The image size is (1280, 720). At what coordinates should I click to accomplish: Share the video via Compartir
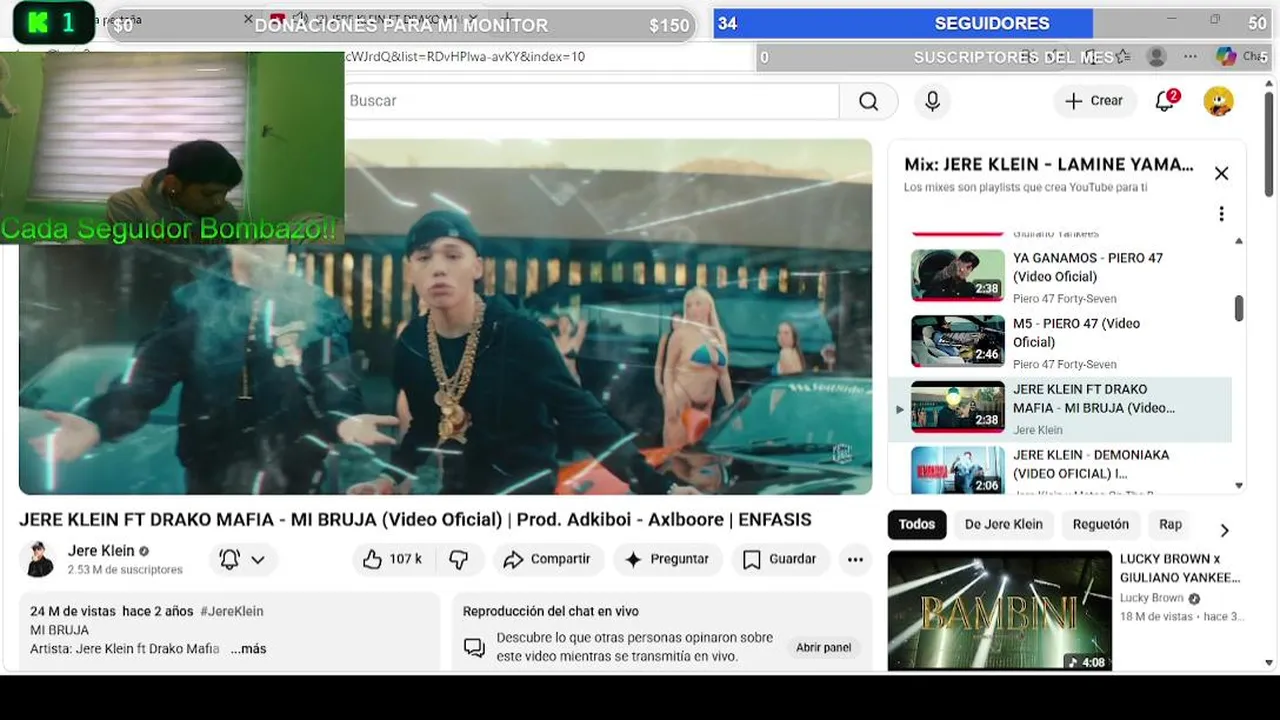(x=547, y=559)
